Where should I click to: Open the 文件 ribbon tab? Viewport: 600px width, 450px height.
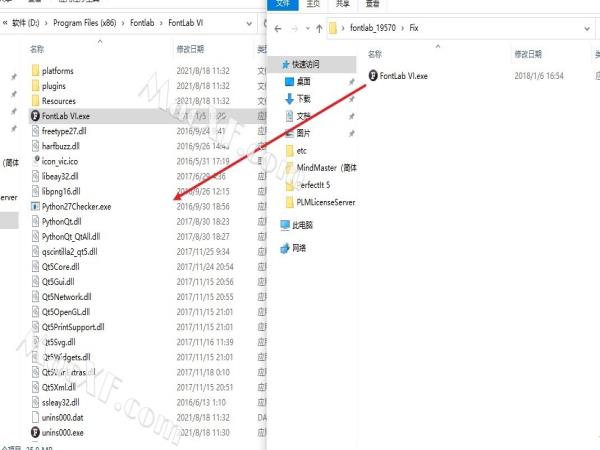(282, 3)
